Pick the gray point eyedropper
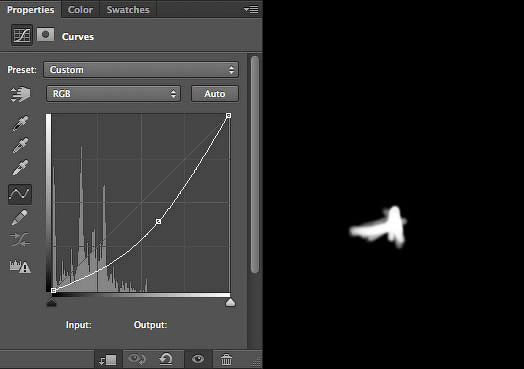 (20, 145)
